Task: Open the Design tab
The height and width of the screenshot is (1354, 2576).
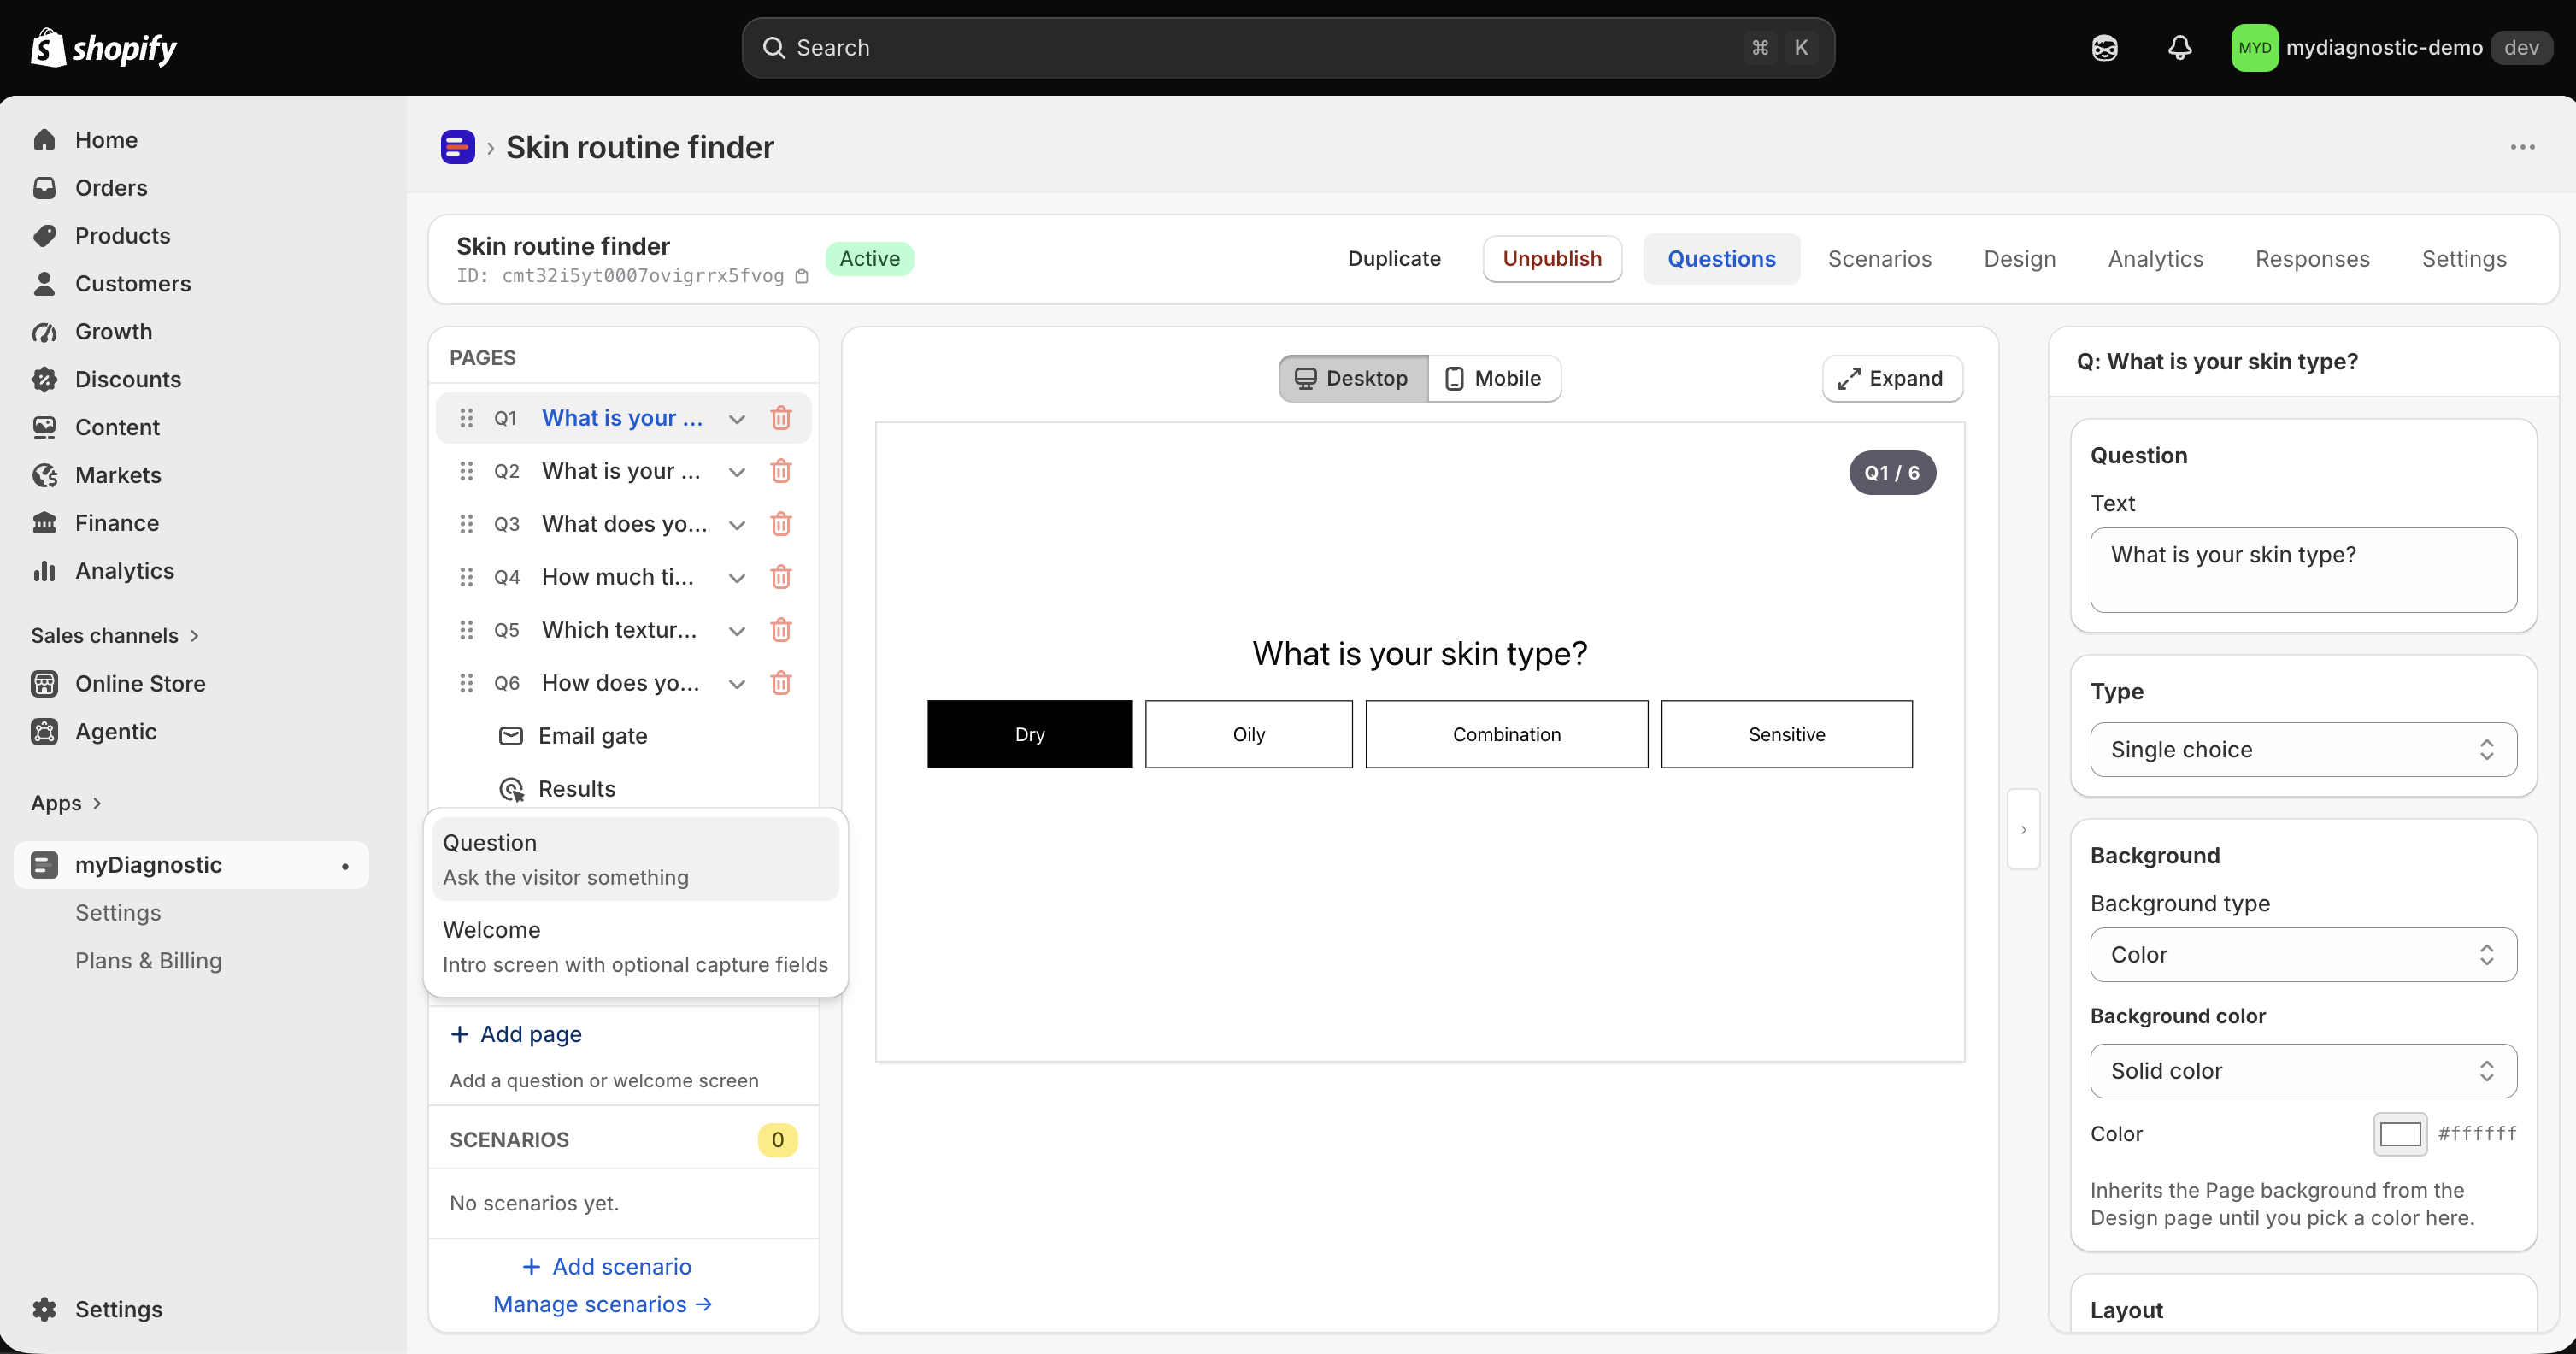Action: (x=2019, y=259)
